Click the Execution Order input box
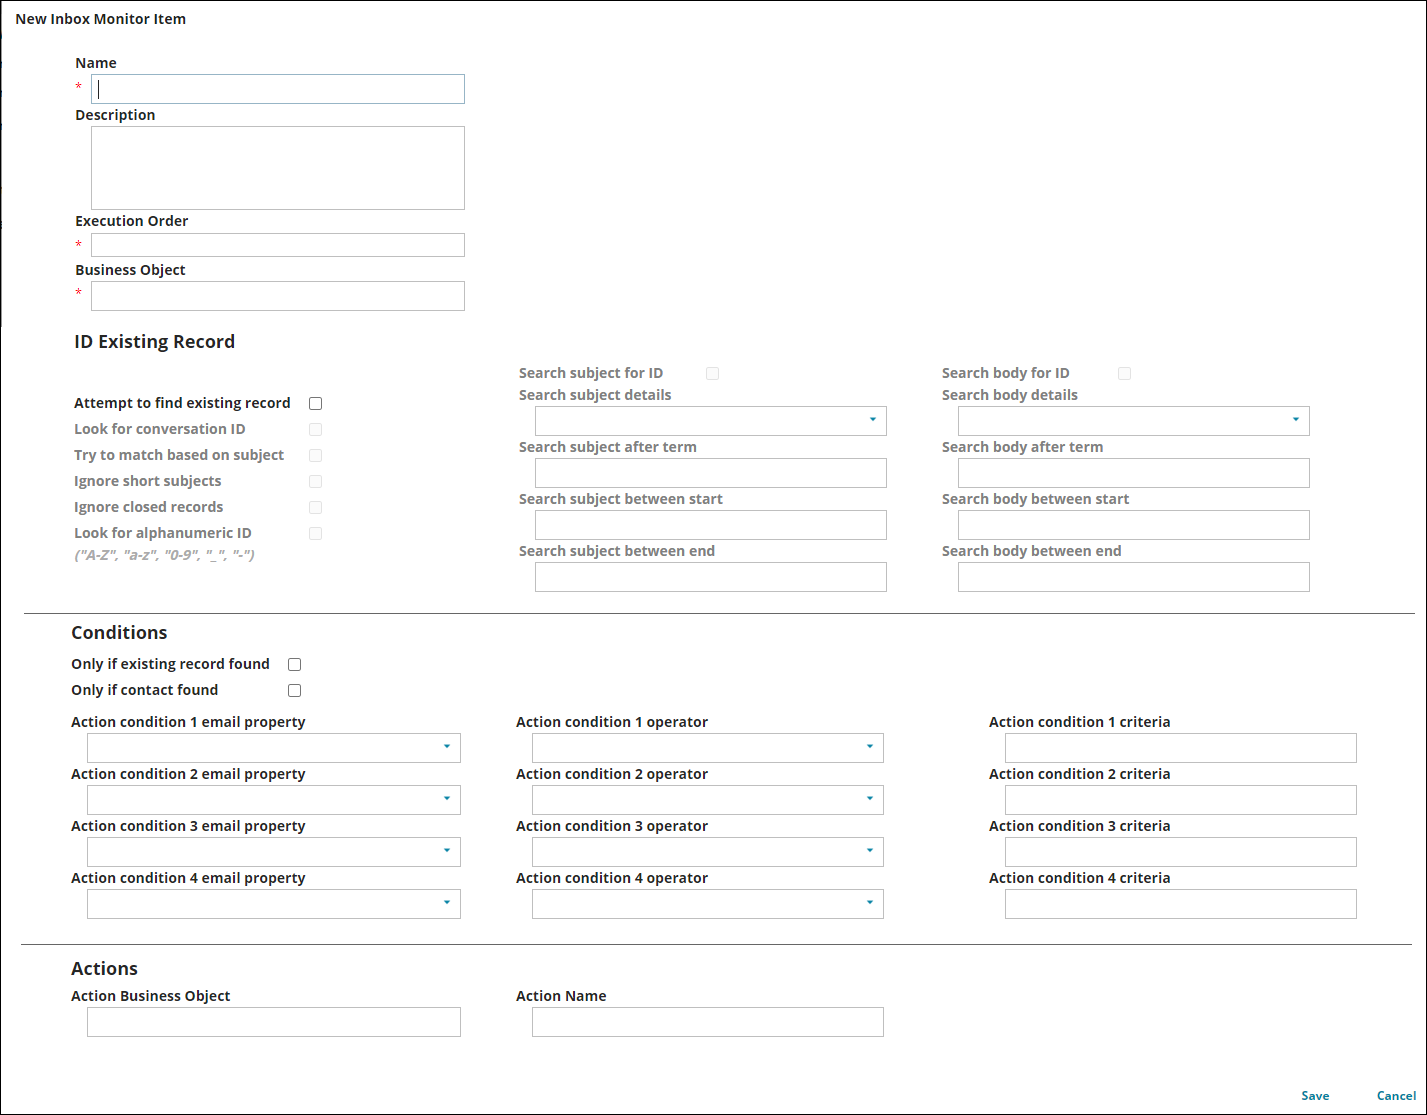The image size is (1427, 1115). [277, 244]
